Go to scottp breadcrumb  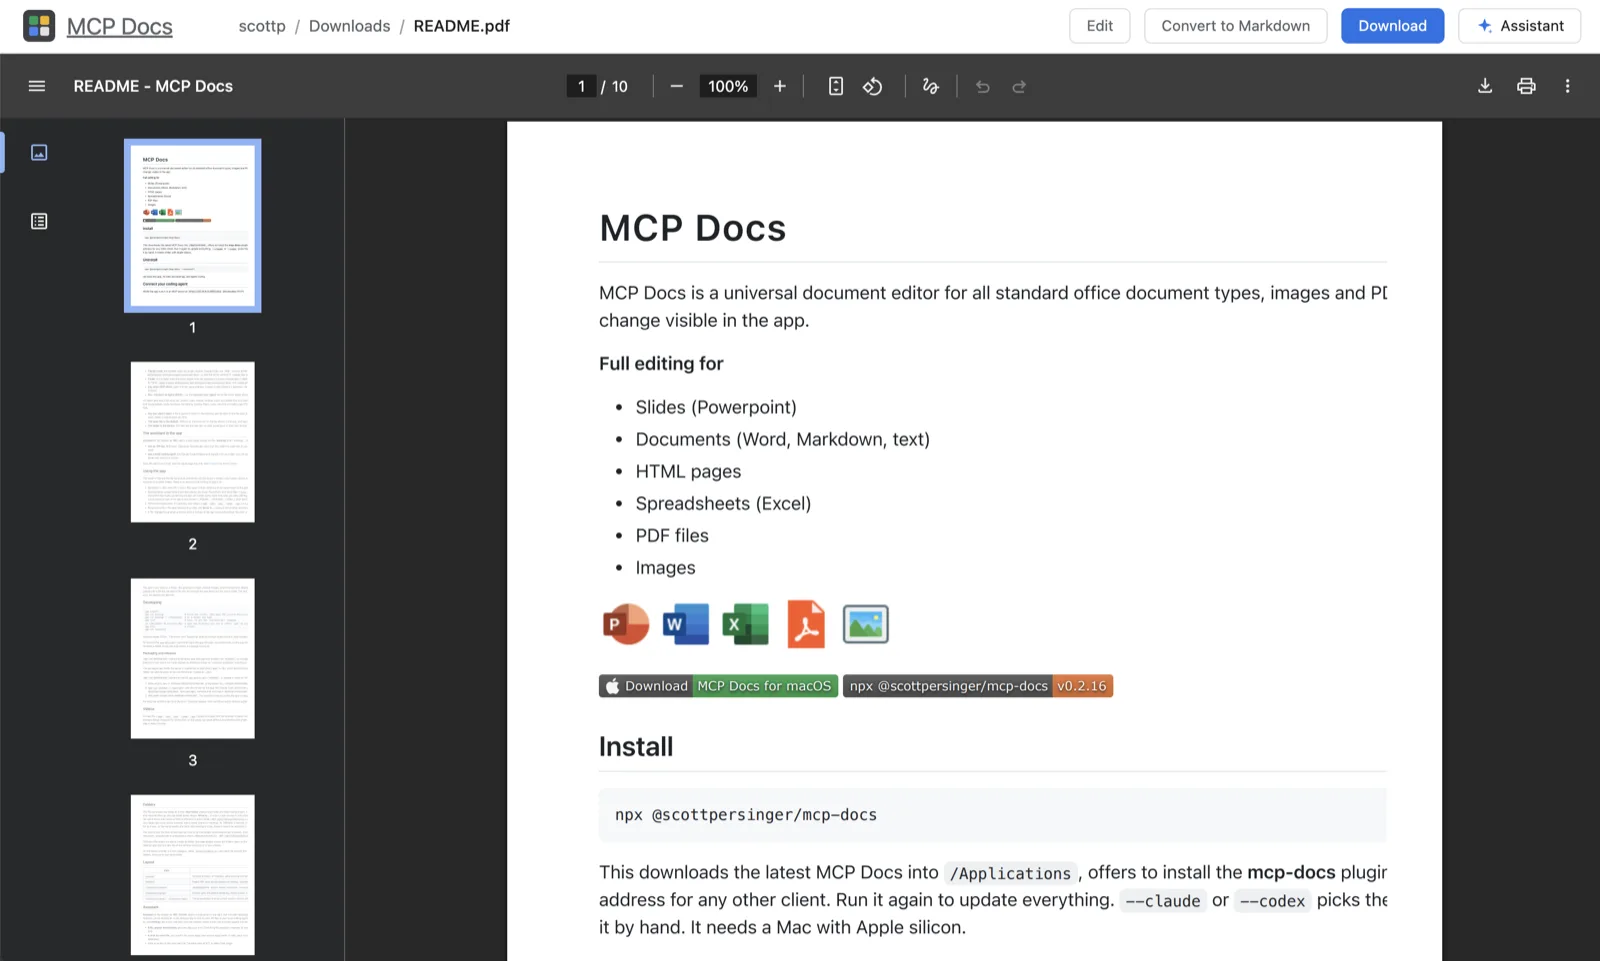pyautogui.click(x=262, y=26)
